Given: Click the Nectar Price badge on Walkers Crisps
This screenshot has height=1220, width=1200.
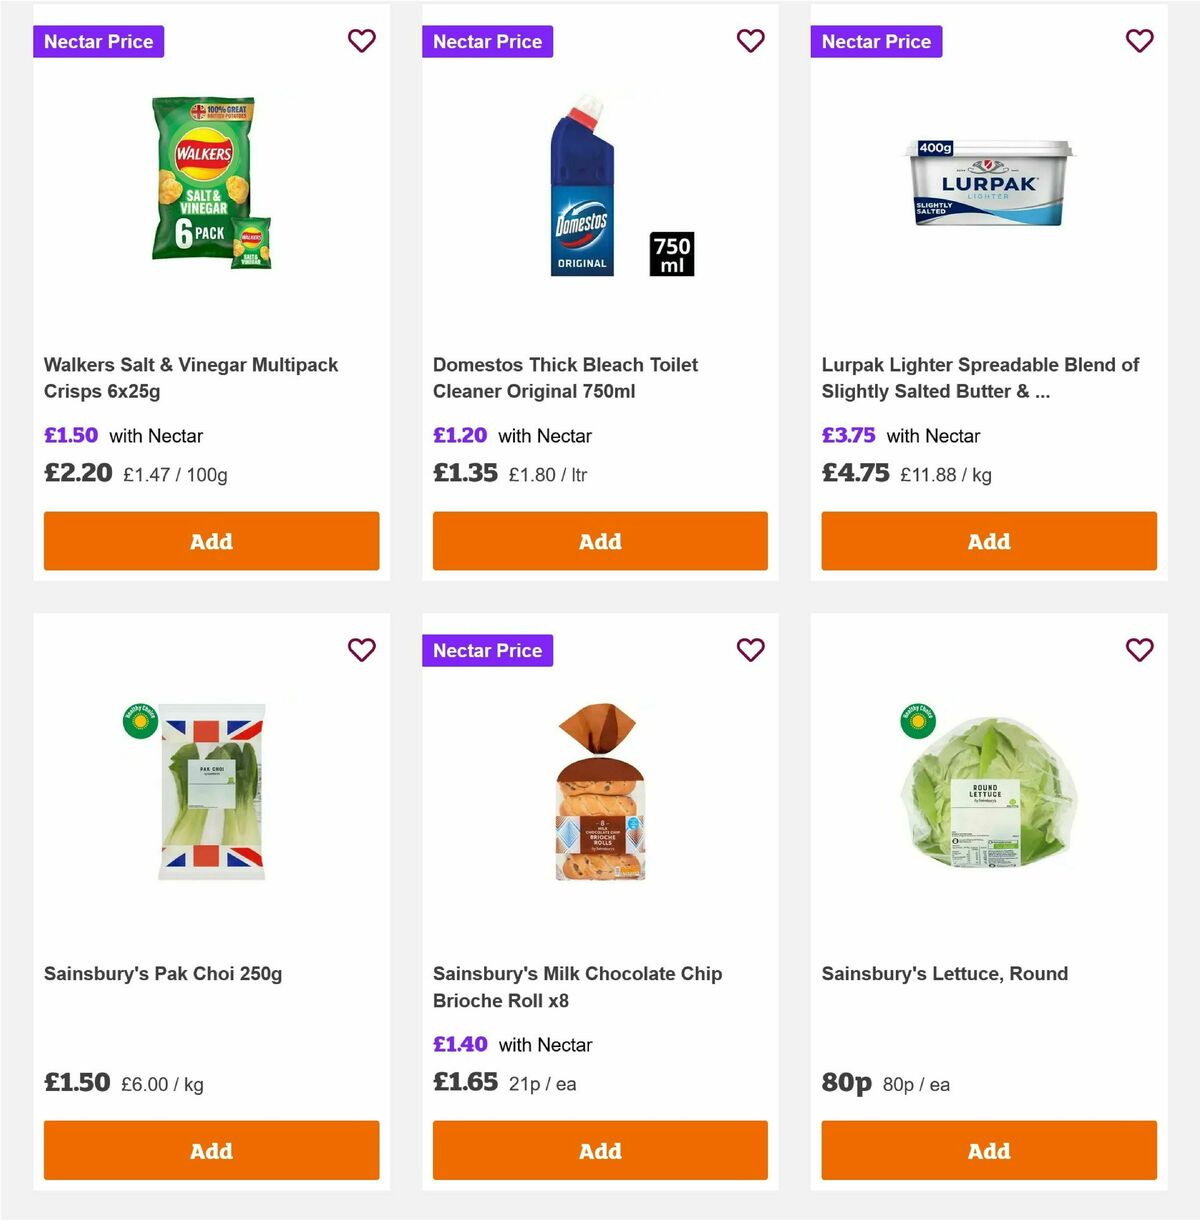Looking at the screenshot, I should [x=98, y=41].
